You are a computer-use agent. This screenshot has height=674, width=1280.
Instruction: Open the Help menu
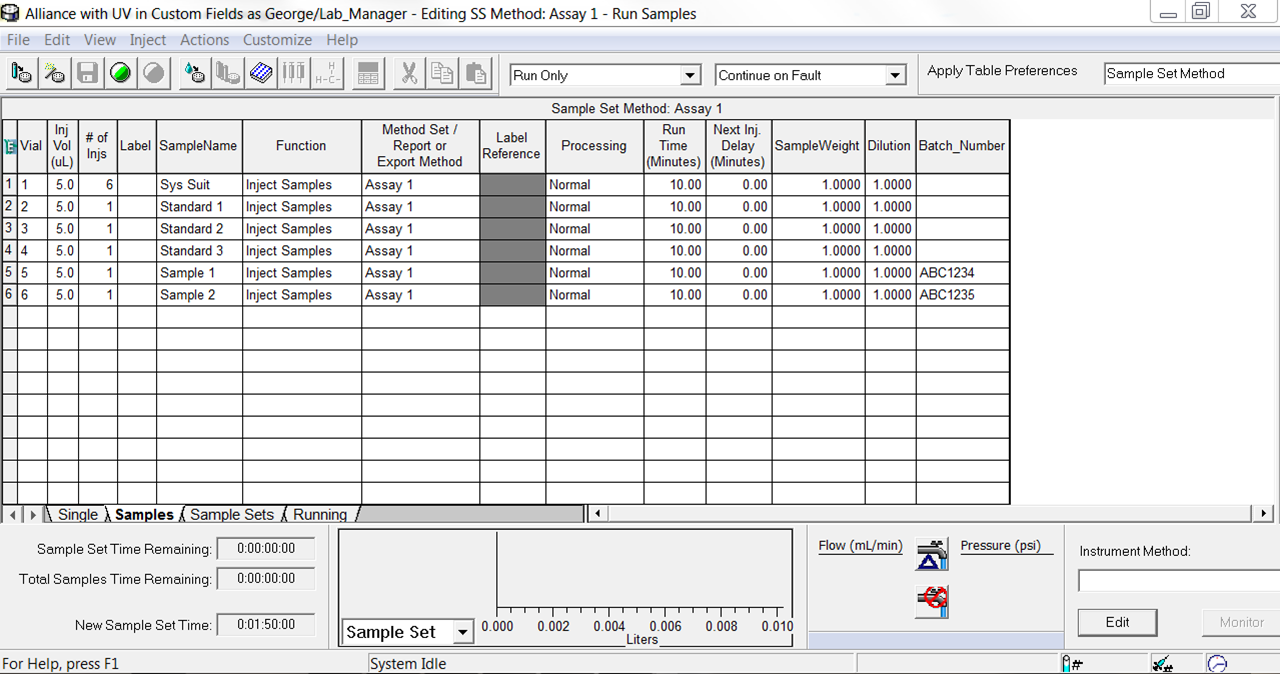pos(342,40)
